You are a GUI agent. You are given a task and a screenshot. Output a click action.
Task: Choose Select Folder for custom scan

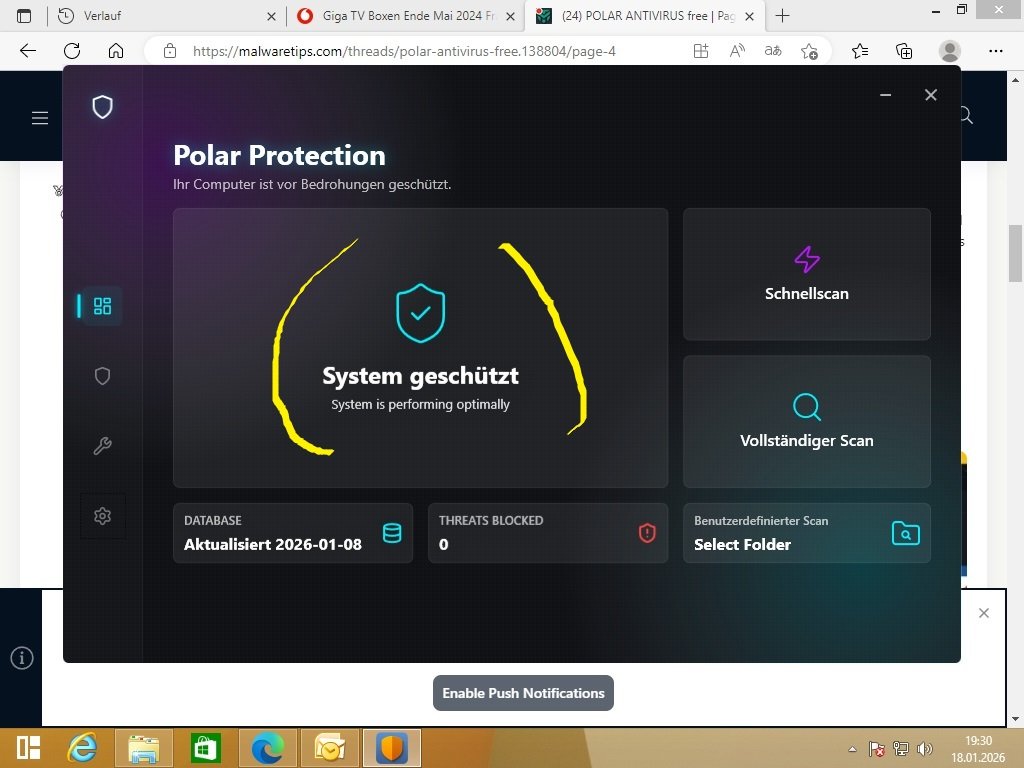(742, 545)
